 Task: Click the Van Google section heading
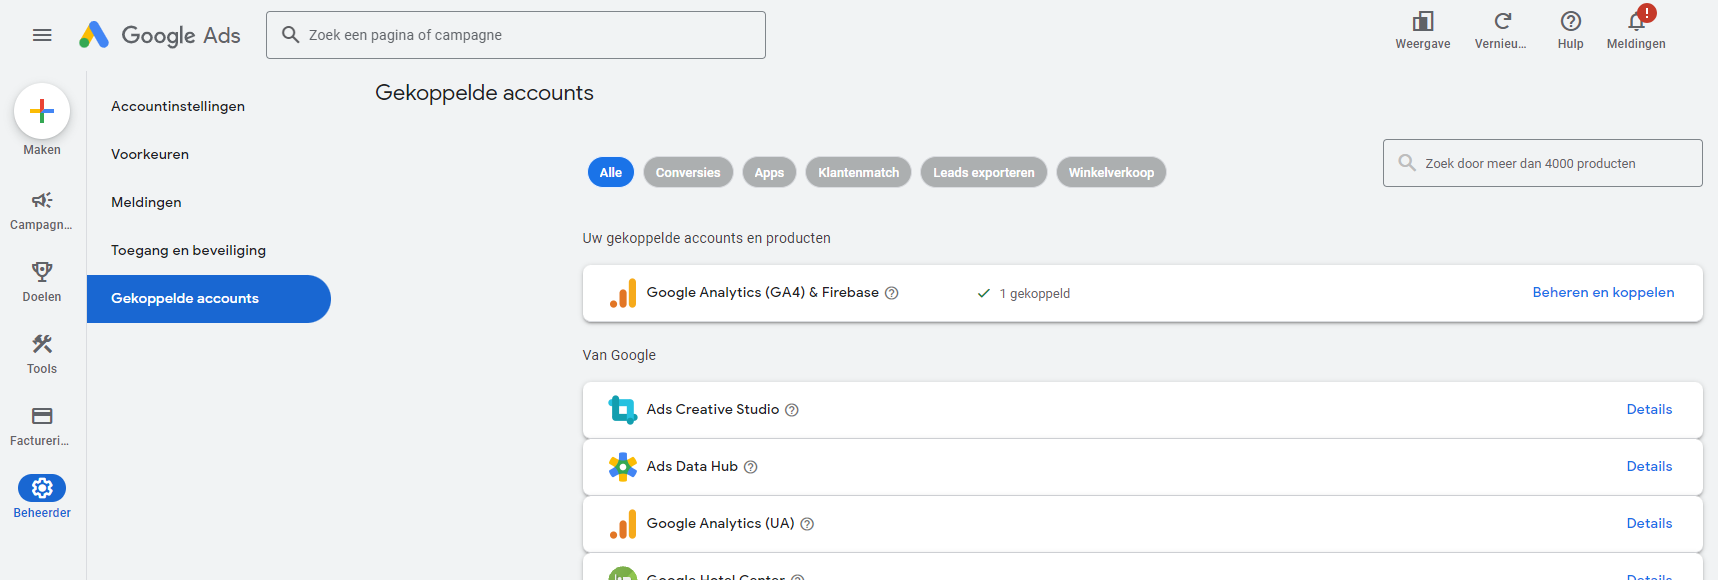619,355
